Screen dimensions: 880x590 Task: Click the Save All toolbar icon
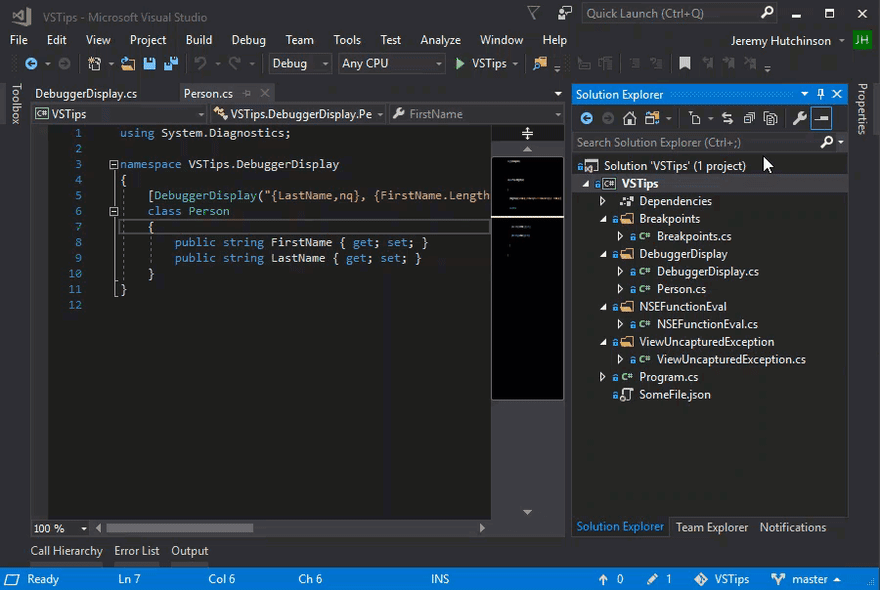coord(170,64)
